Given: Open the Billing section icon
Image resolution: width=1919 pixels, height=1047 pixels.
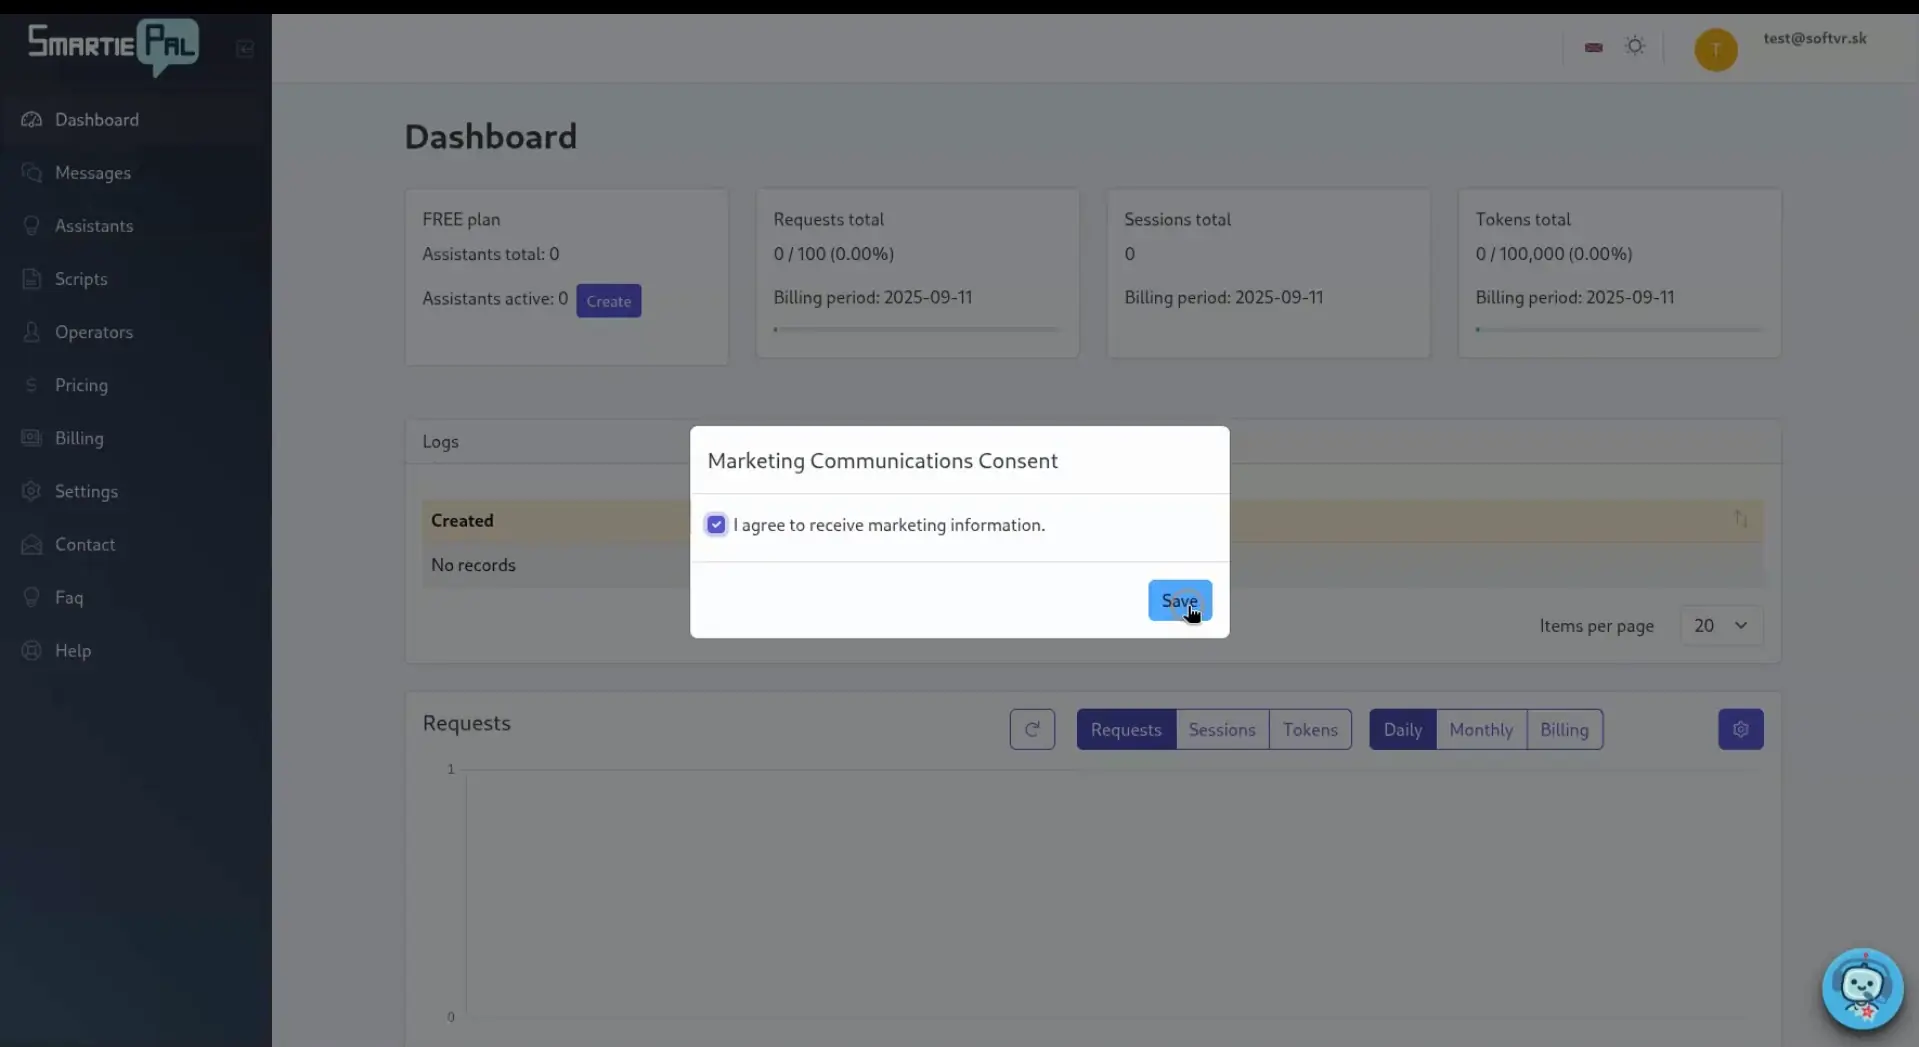Looking at the screenshot, I should pyautogui.click(x=31, y=438).
